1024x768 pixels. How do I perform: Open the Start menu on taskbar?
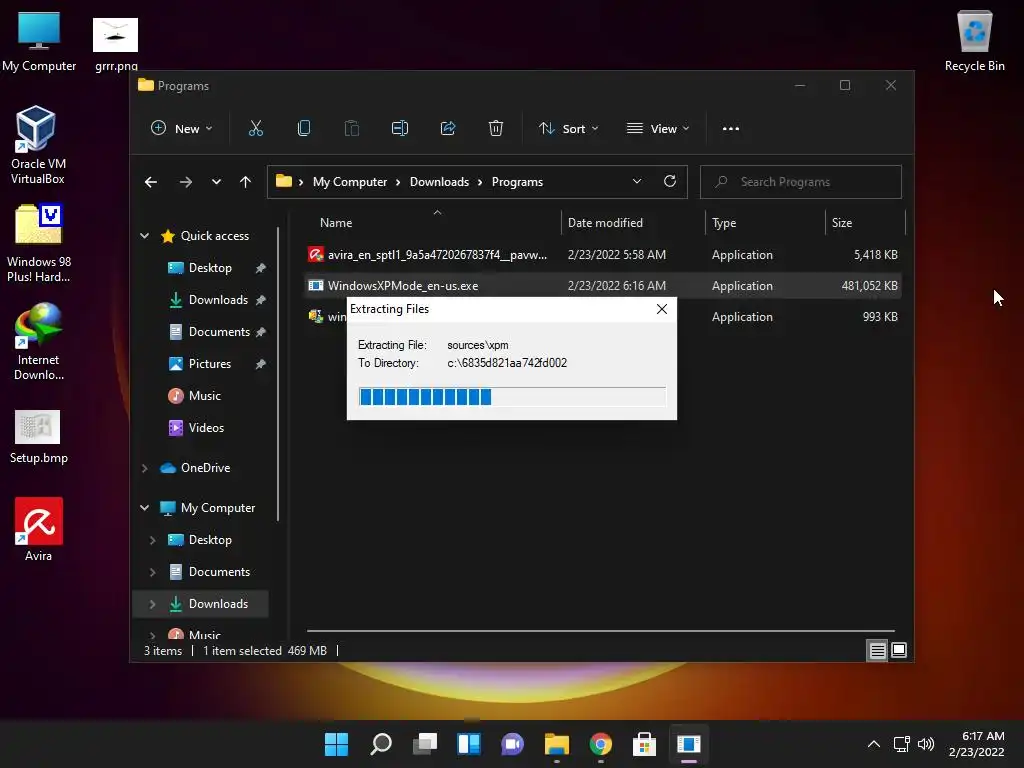(x=336, y=744)
